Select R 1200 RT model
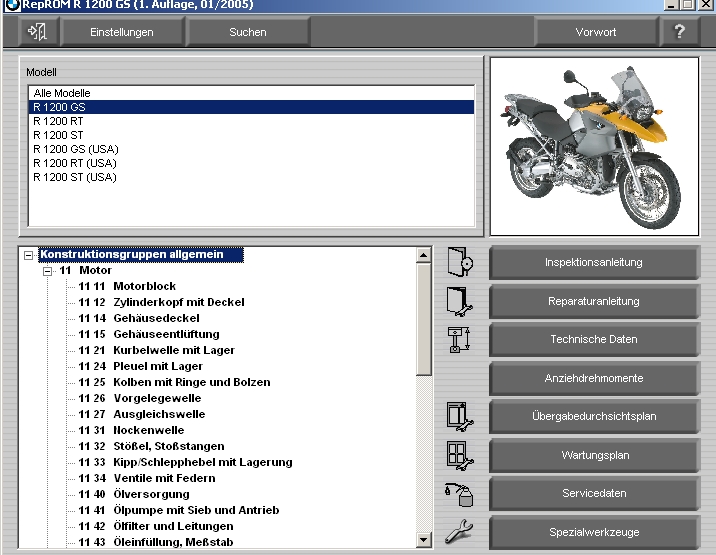The image size is (716, 555). 251,121
